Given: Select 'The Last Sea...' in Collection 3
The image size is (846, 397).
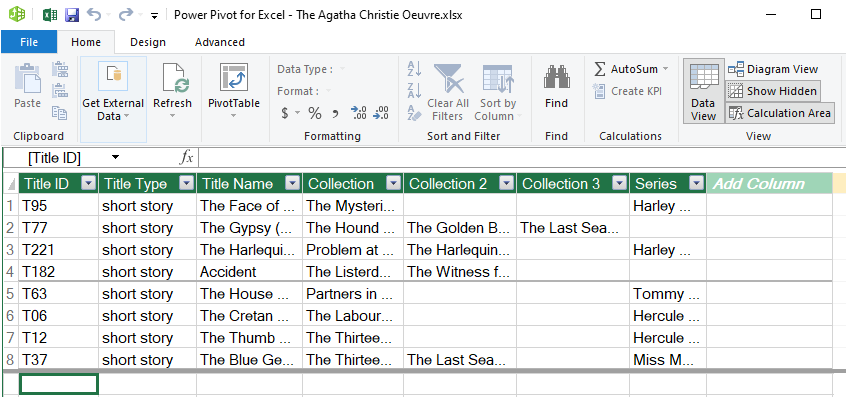Looking at the screenshot, I should (x=573, y=228).
